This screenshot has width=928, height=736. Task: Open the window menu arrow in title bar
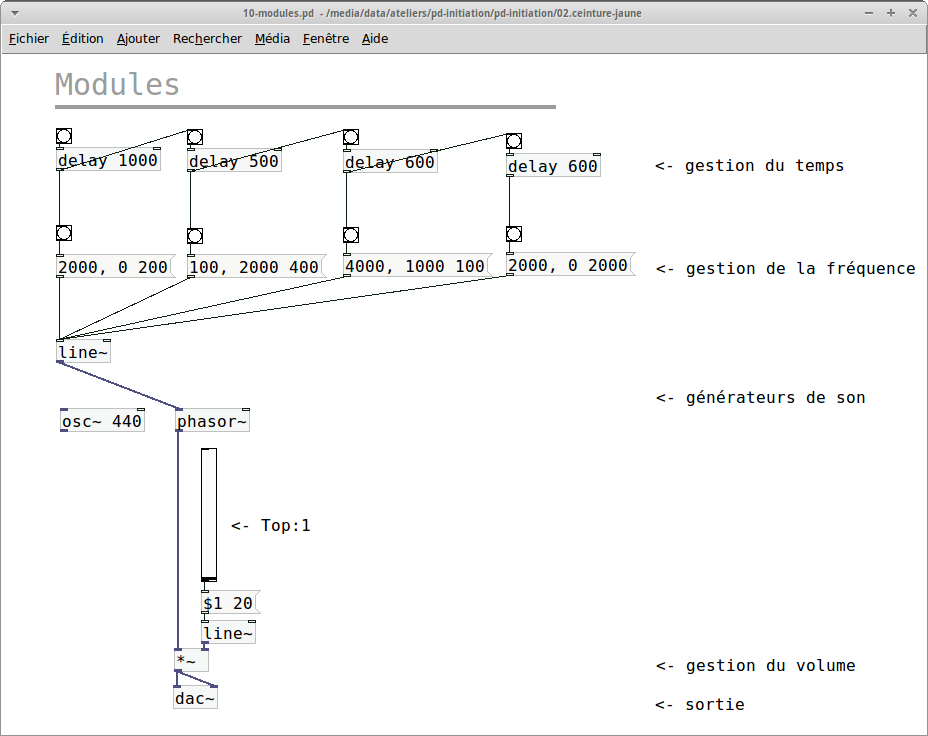click(15, 13)
